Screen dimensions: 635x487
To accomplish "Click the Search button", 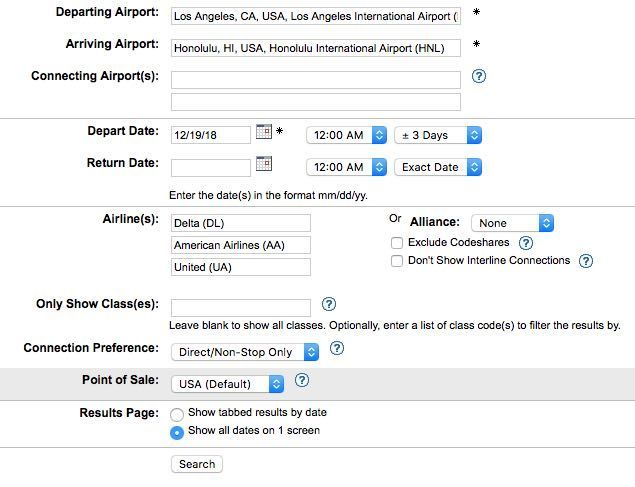I will tap(197, 464).
